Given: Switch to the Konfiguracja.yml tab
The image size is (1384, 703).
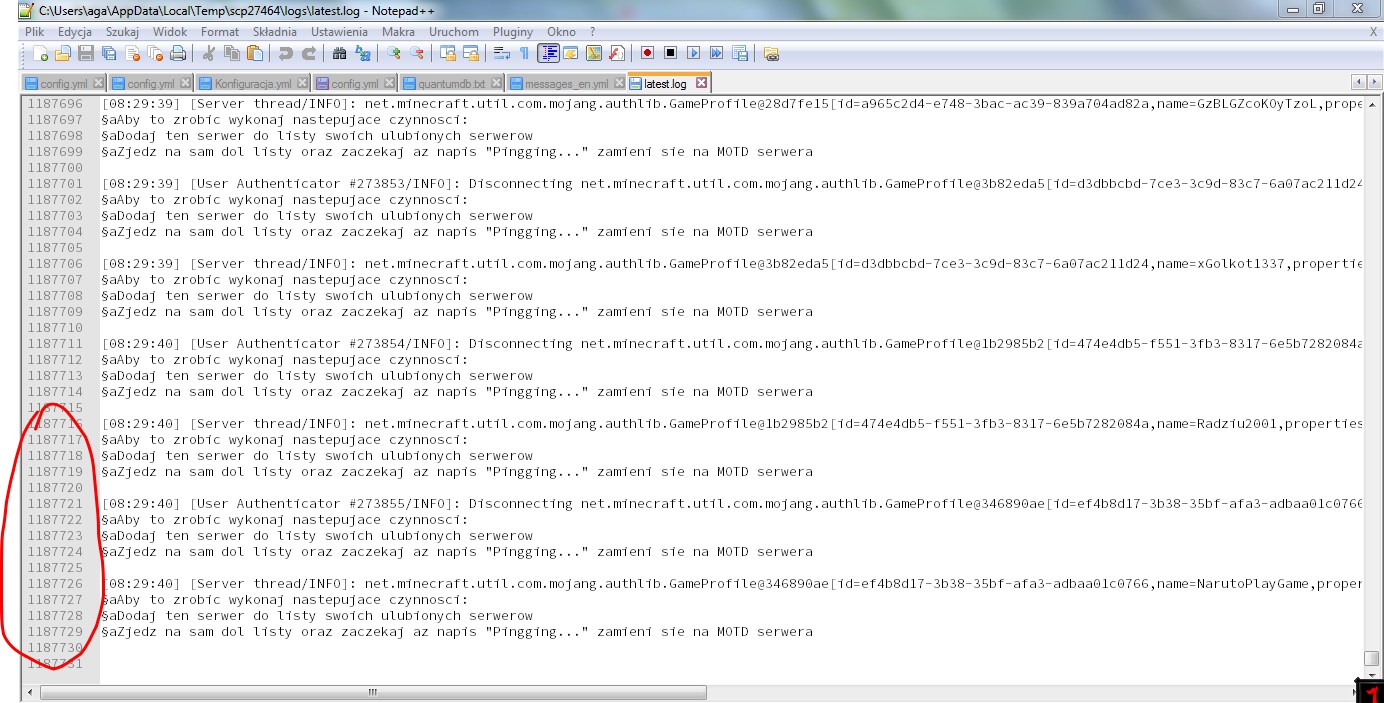Looking at the screenshot, I should [254, 83].
